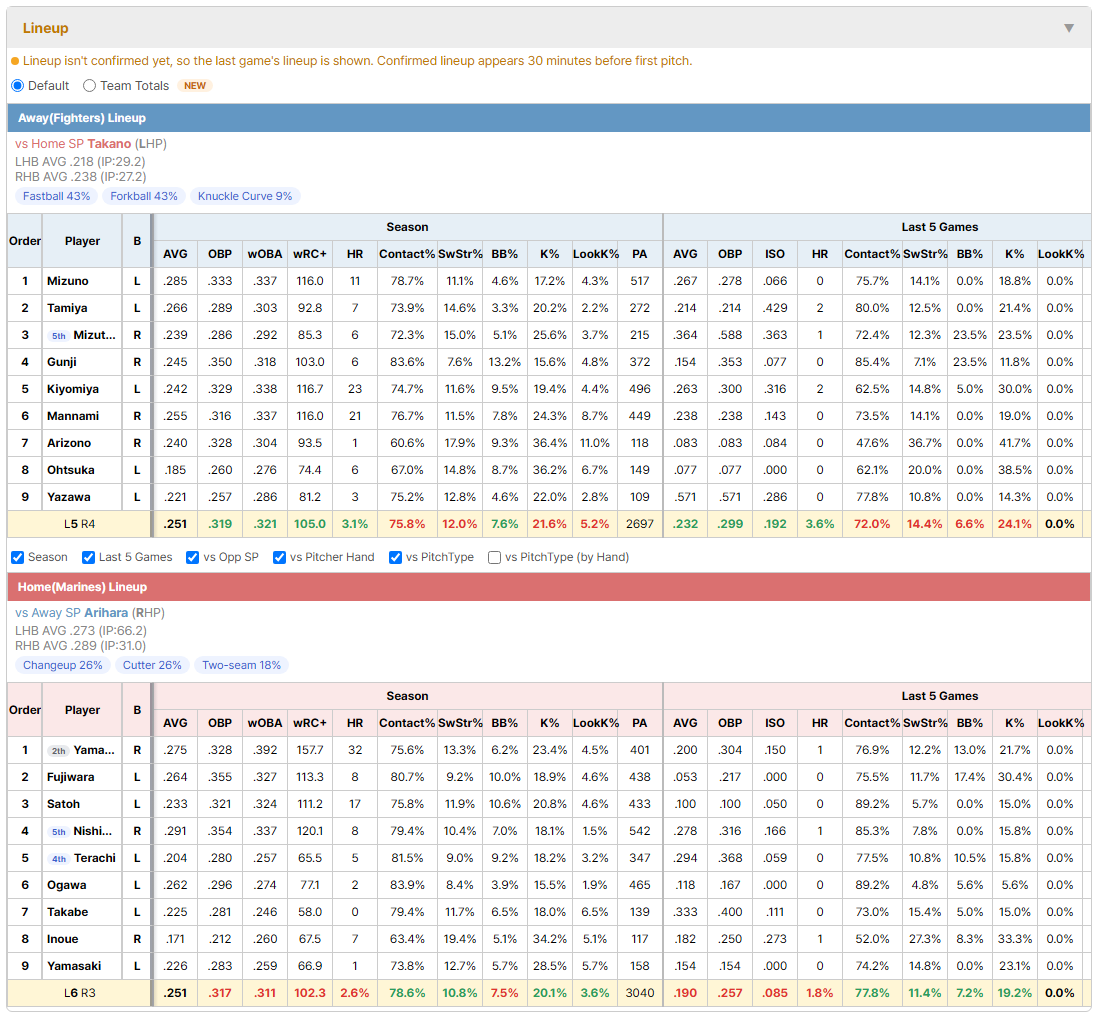This screenshot has width=1098, height=1018.
Task: Click the 2th badge next to Yama...
Action: pyautogui.click(x=59, y=751)
